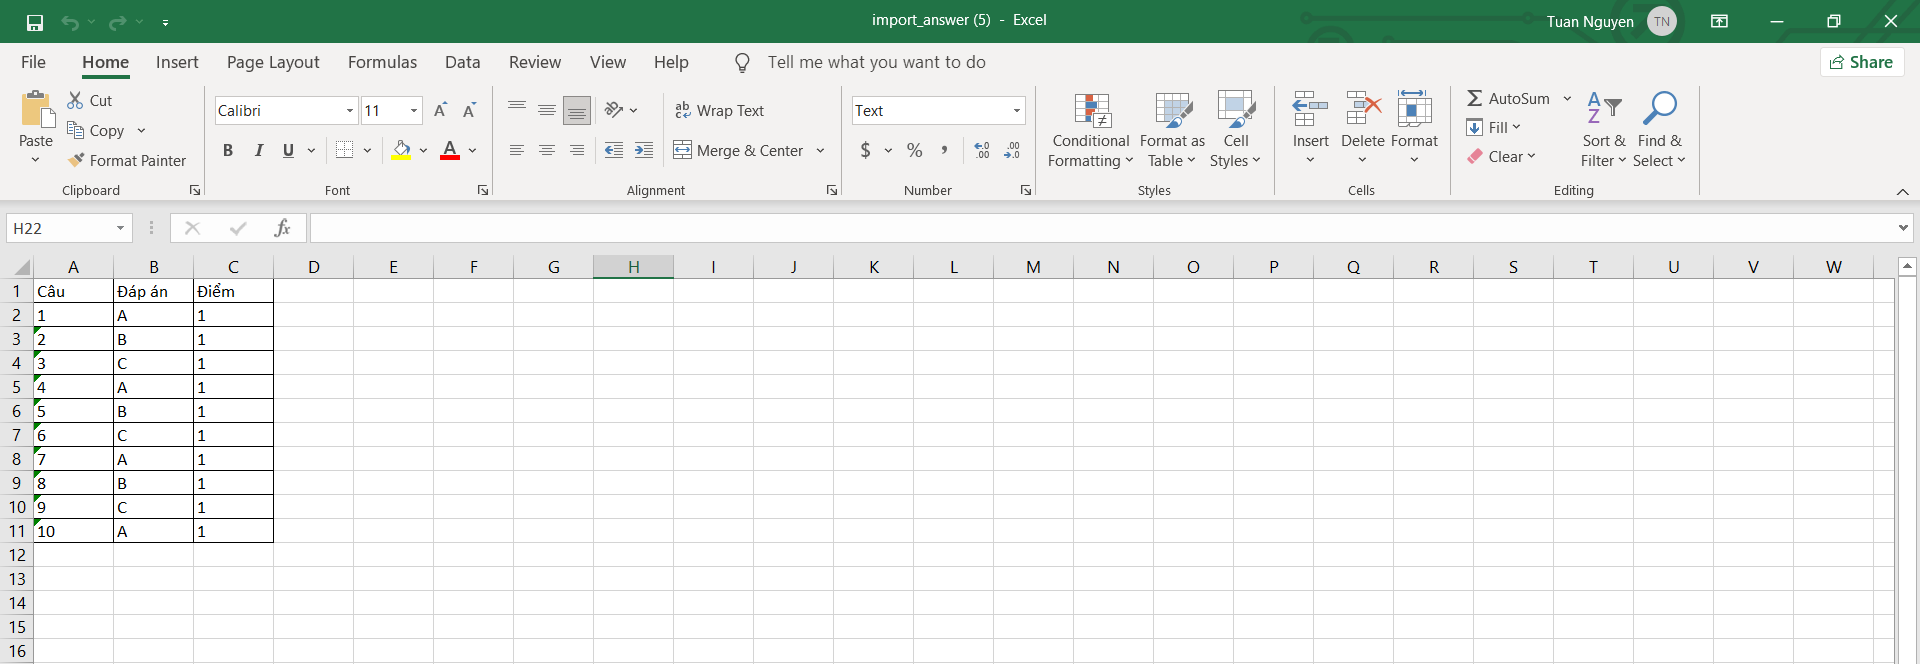This screenshot has height=664, width=1920.
Task: Click the Share button
Action: coord(1861,62)
